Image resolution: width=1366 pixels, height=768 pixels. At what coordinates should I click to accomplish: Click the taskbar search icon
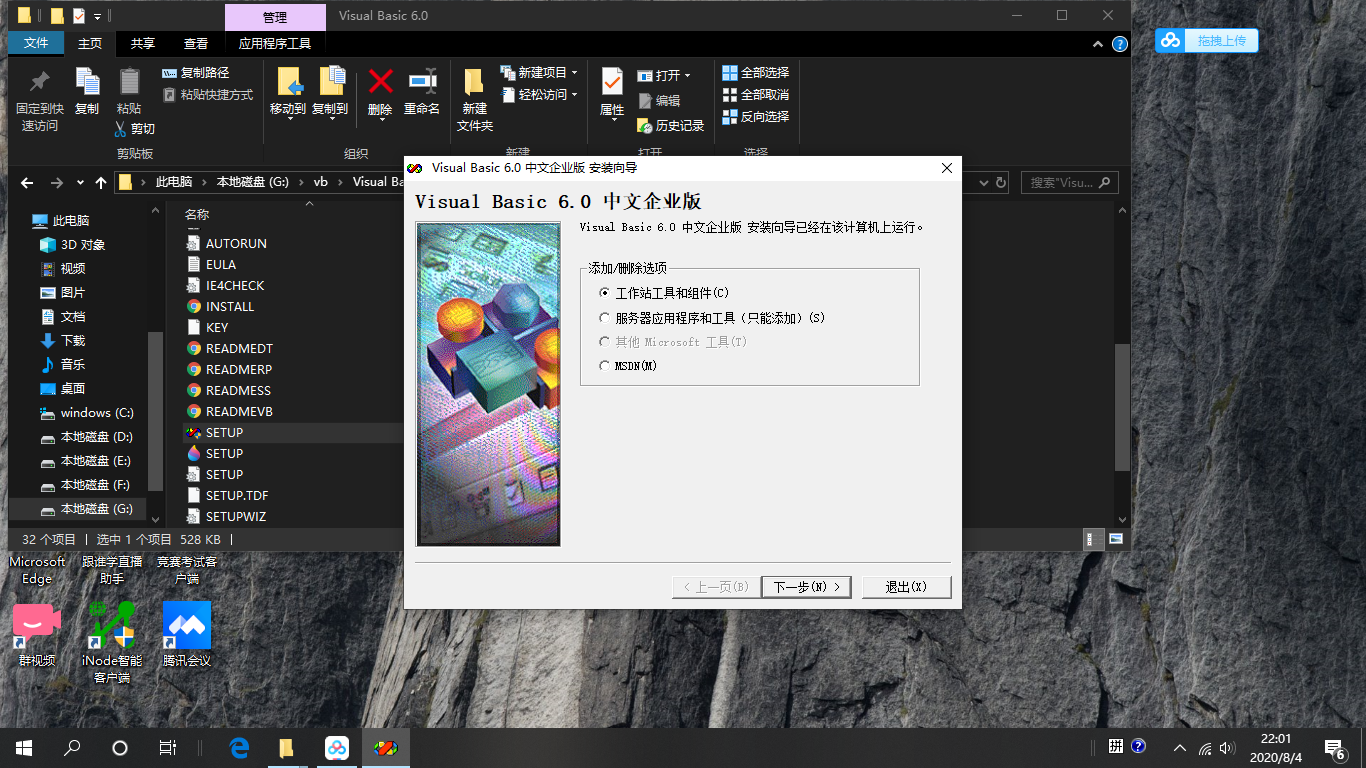(x=72, y=748)
